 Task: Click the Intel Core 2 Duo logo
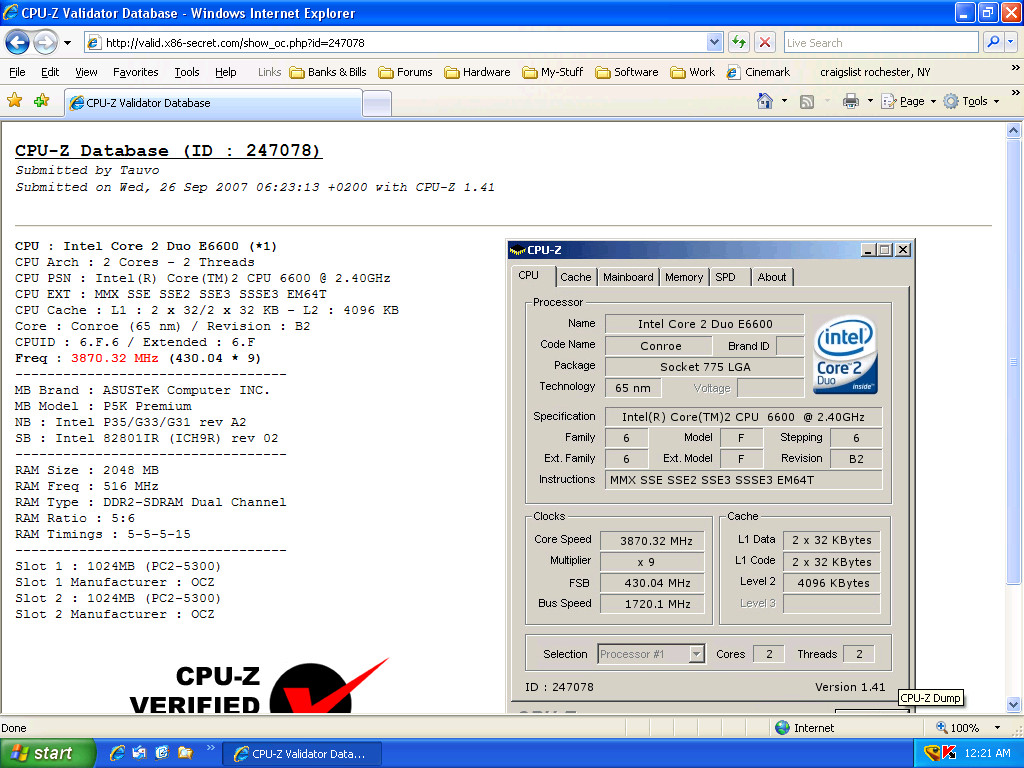pos(845,355)
